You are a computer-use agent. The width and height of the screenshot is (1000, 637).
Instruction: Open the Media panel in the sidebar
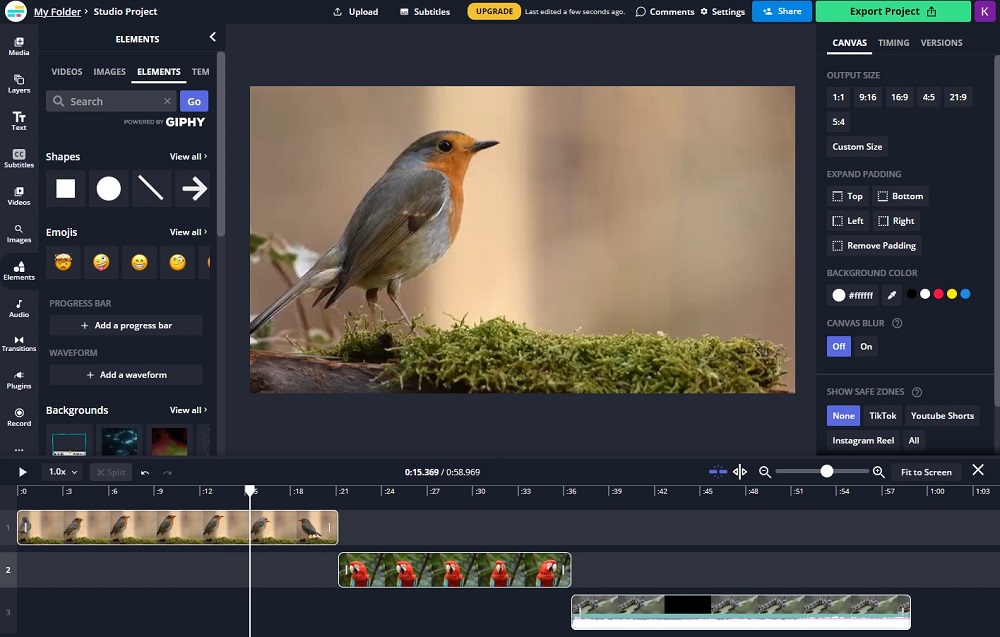18,44
